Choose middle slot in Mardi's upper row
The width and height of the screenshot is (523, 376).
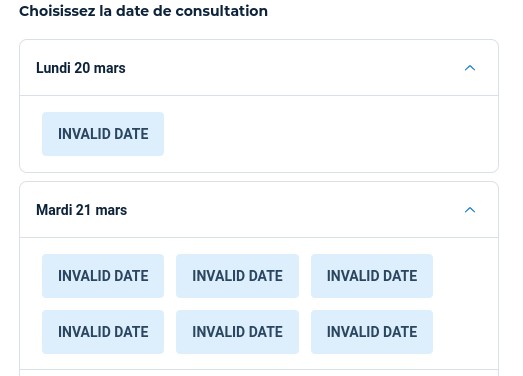237,276
